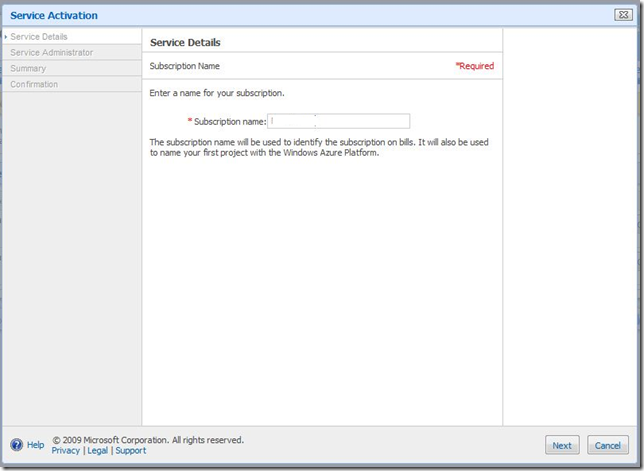
Task: Open the Privacy link
Action: [65, 450]
